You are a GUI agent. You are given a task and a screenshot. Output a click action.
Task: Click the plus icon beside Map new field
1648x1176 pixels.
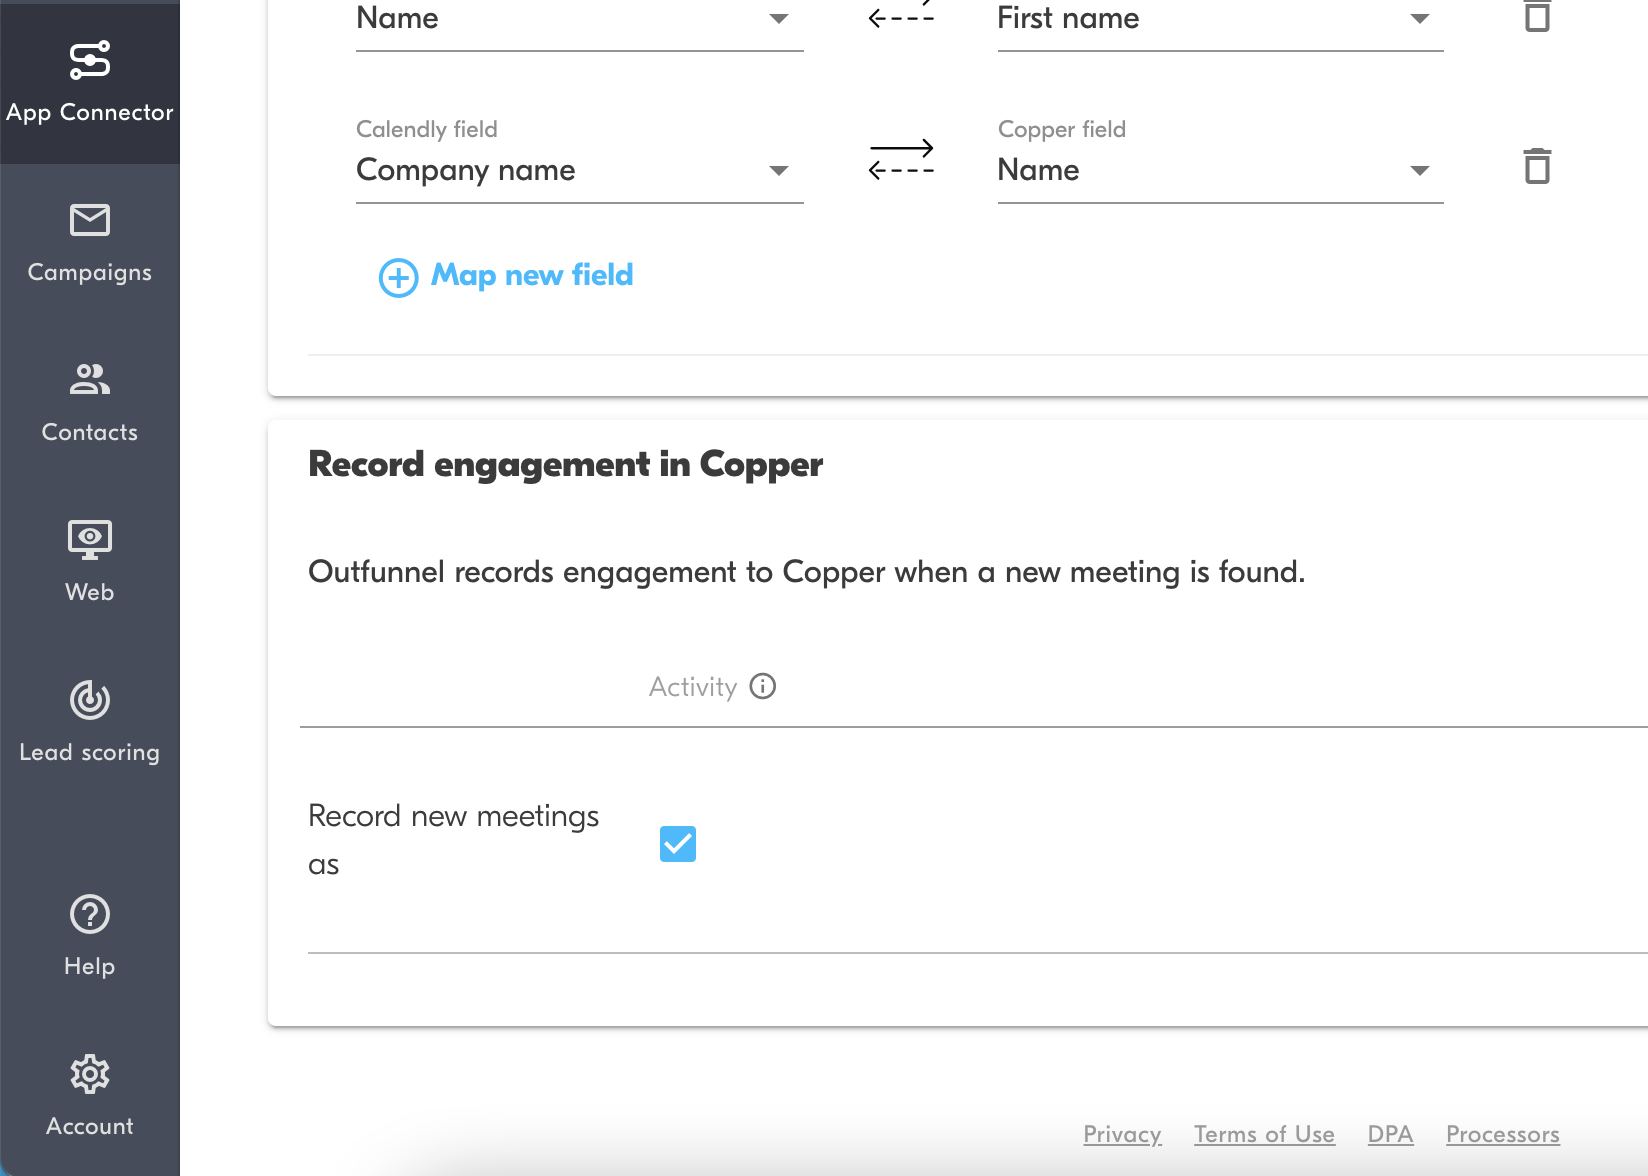[x=398, y=277]
